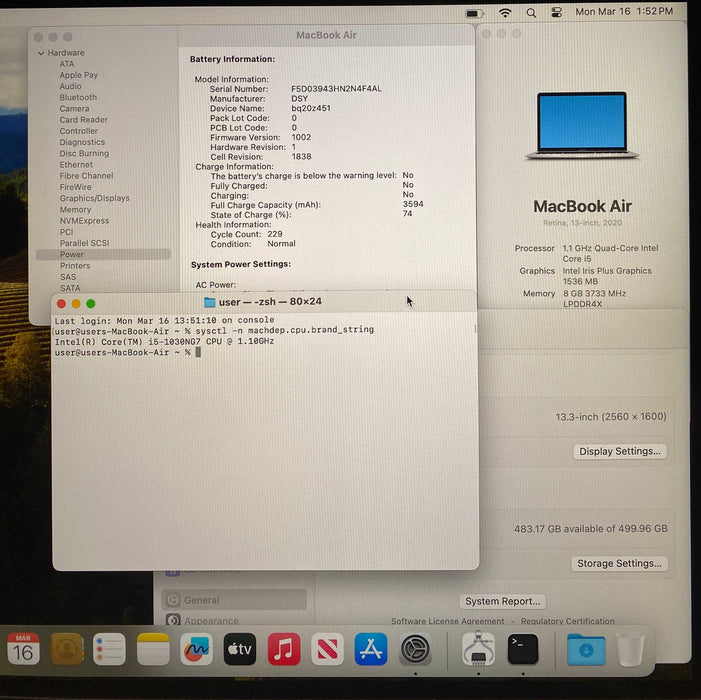Select Power in the Hardware list
Viewport: 701px width, 700px height.
(103, 254)
